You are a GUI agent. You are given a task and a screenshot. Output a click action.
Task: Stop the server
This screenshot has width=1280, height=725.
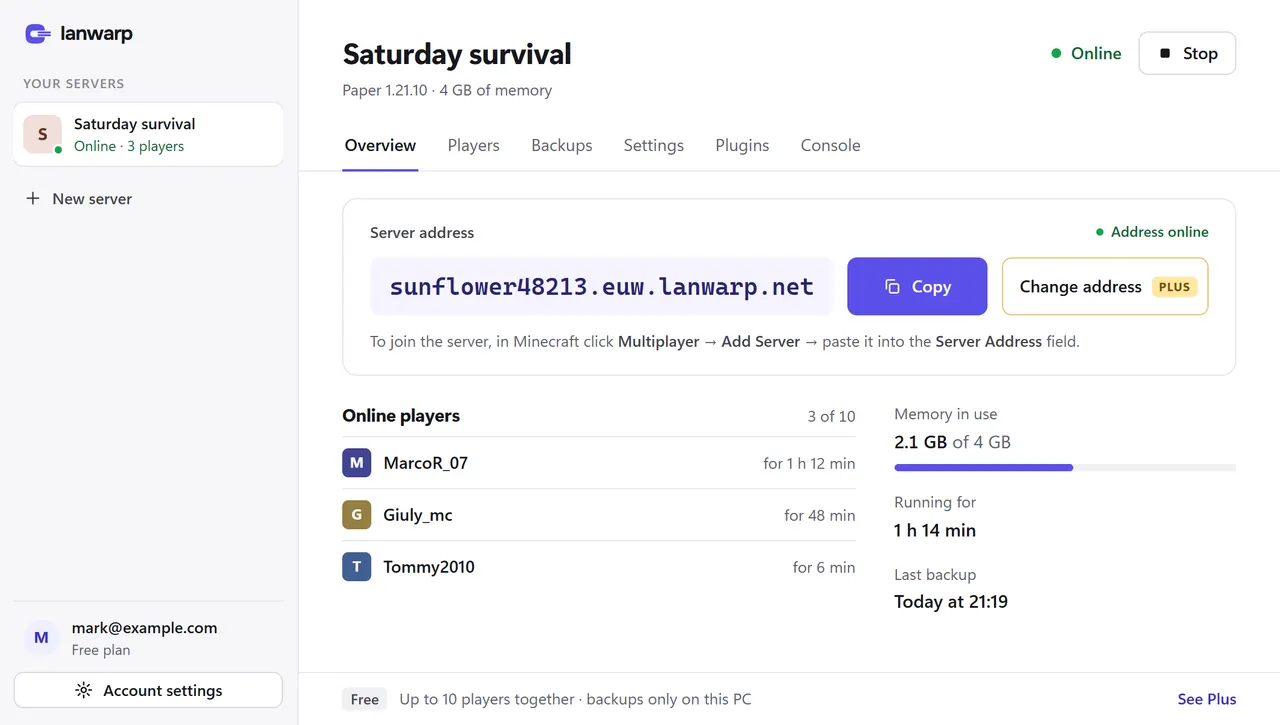tap(1187, 54)
